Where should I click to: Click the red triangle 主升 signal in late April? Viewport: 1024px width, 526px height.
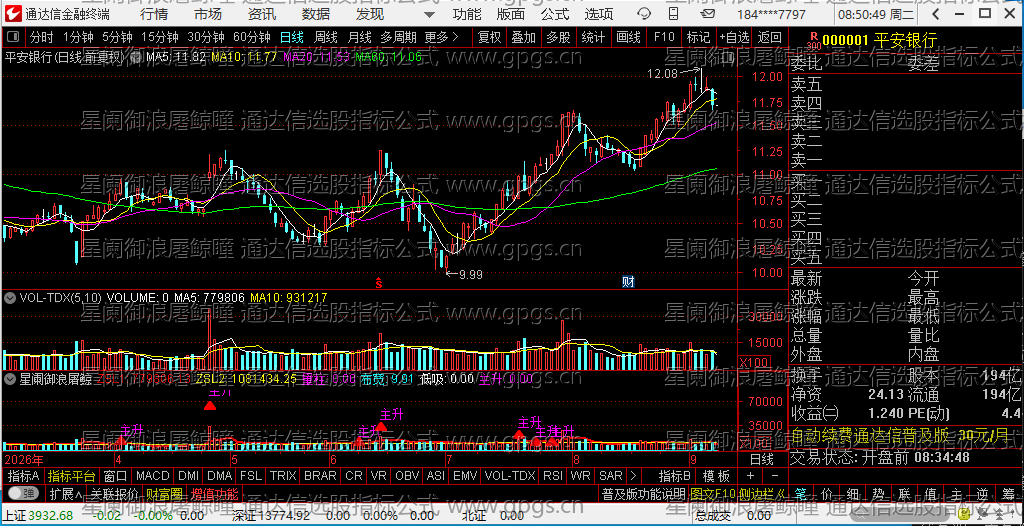tap(210, 406)
